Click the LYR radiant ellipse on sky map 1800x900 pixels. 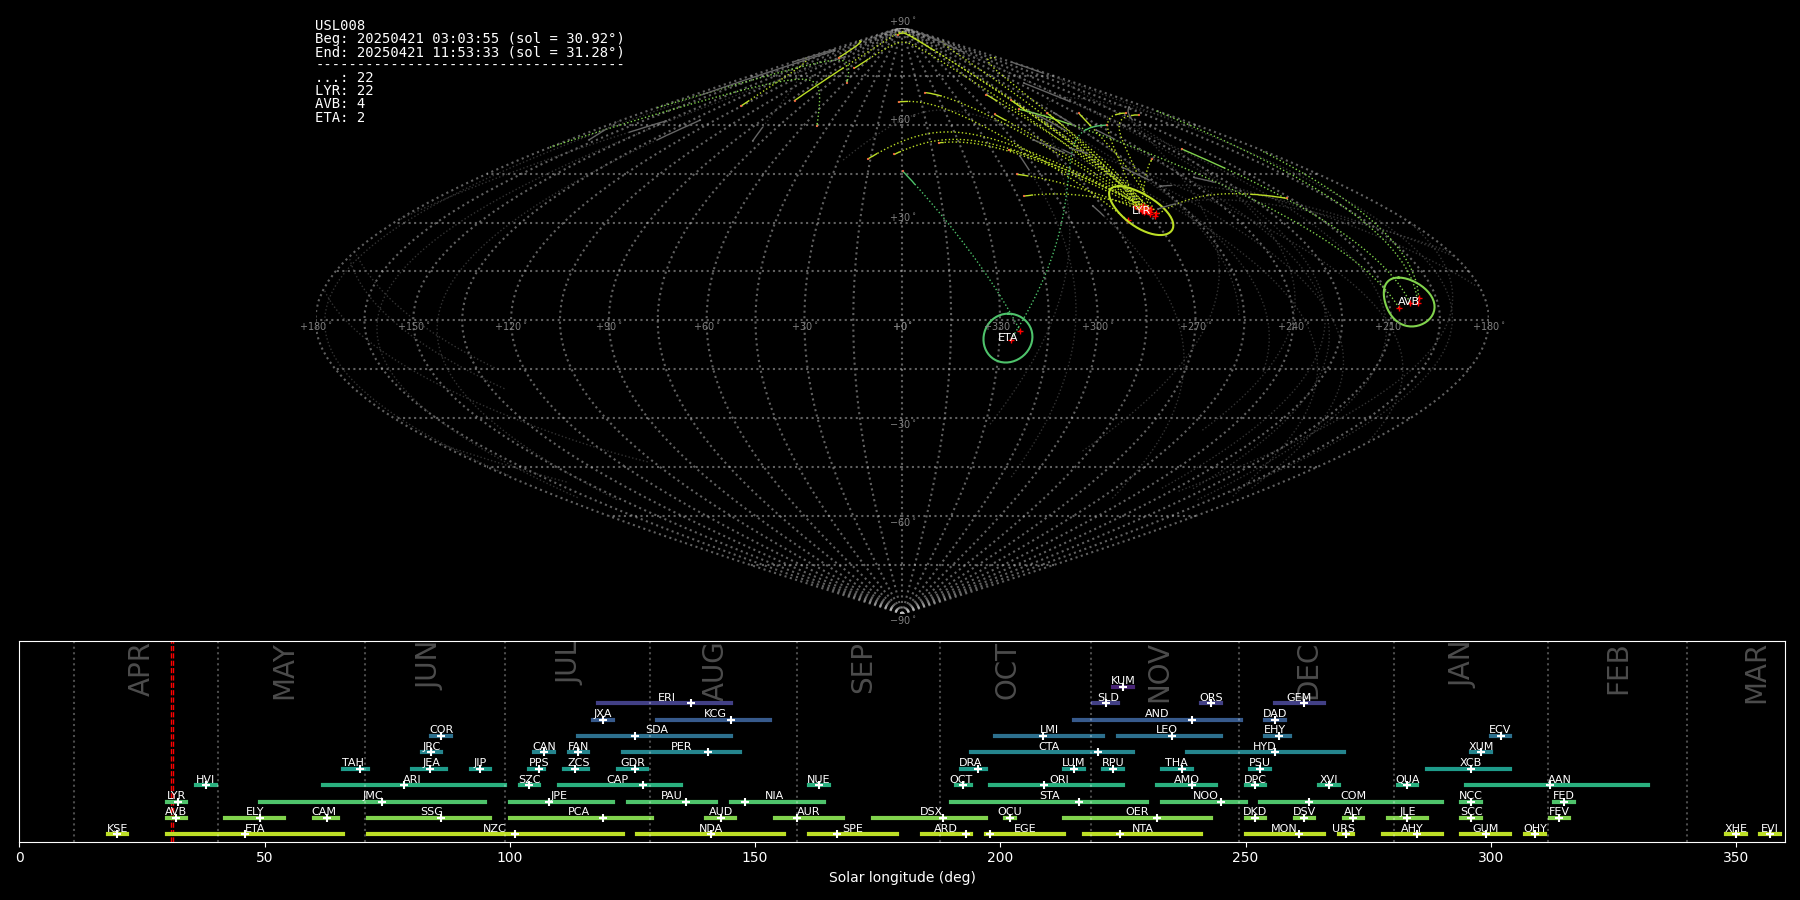(1141, 211)
